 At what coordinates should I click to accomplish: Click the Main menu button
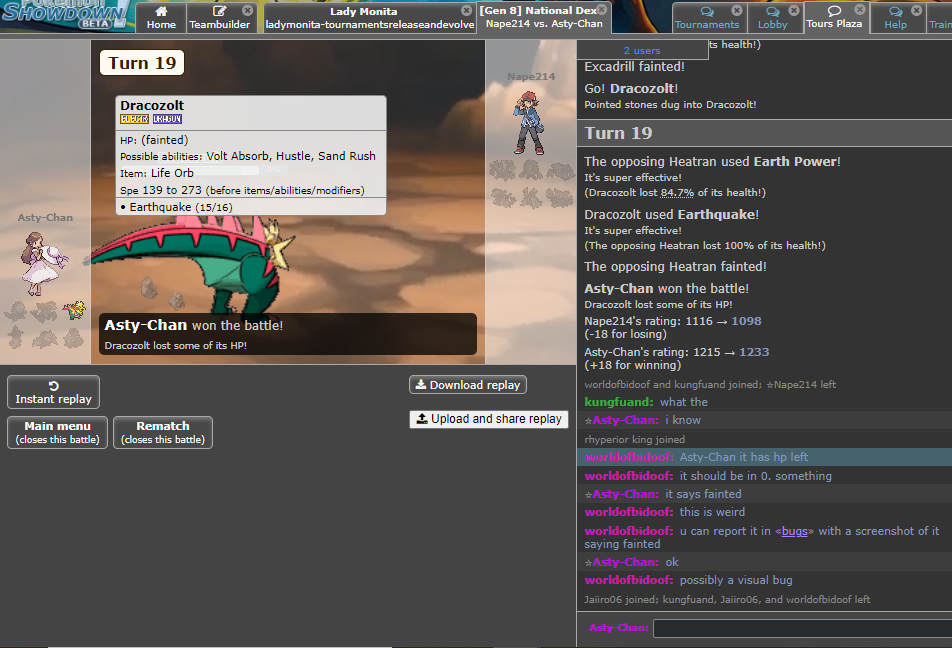(x=58, y=432)
